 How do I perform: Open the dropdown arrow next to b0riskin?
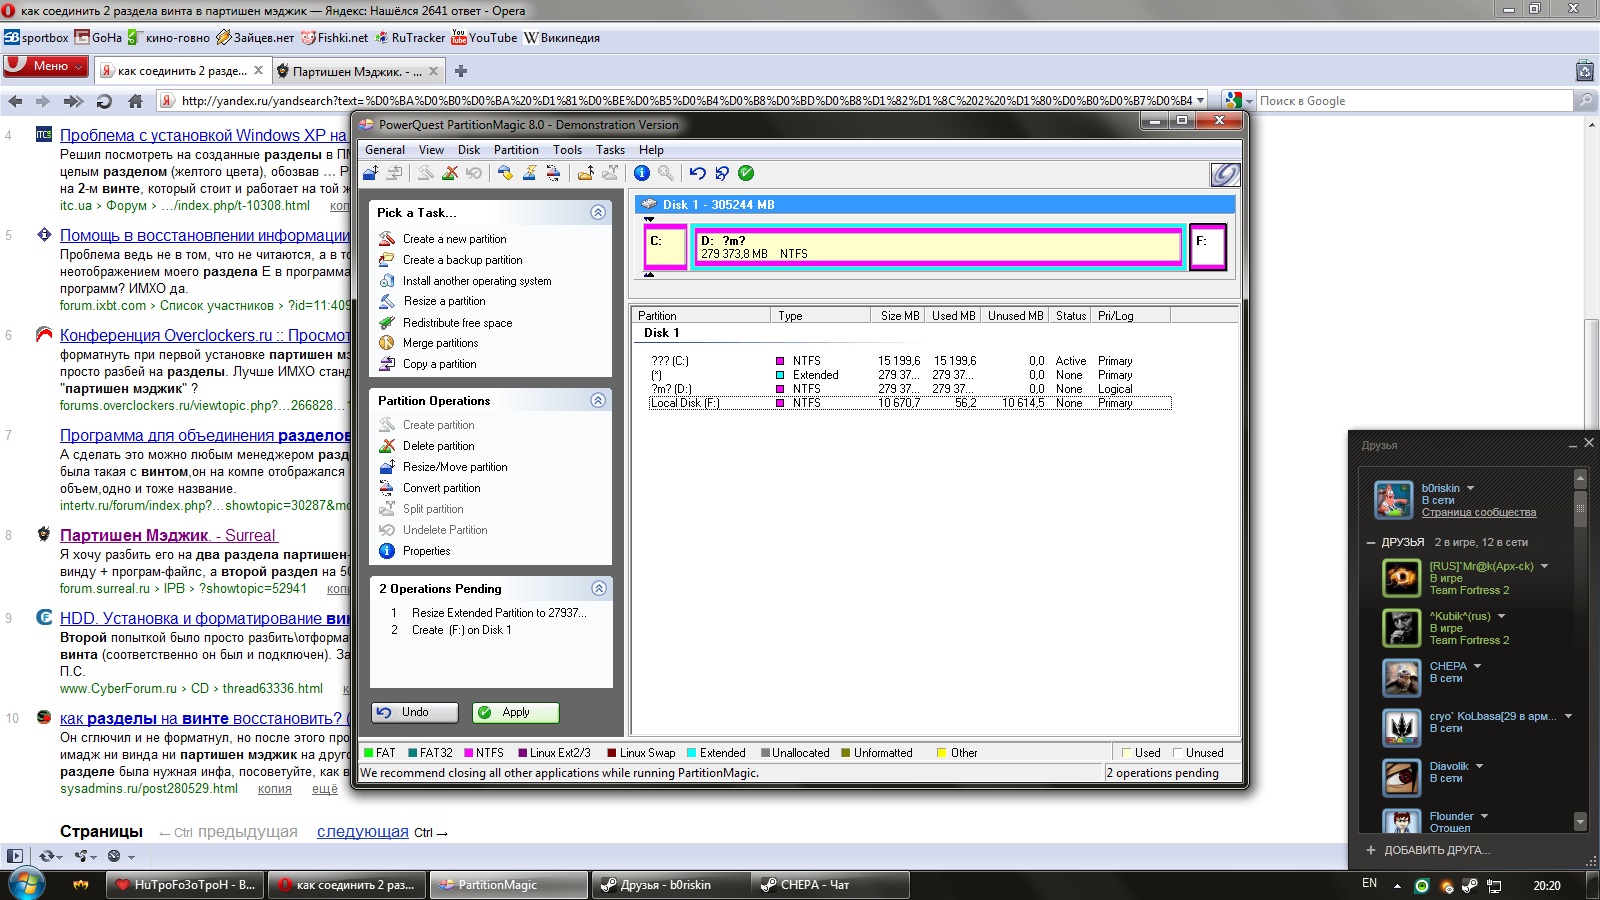coord(1470,488)
